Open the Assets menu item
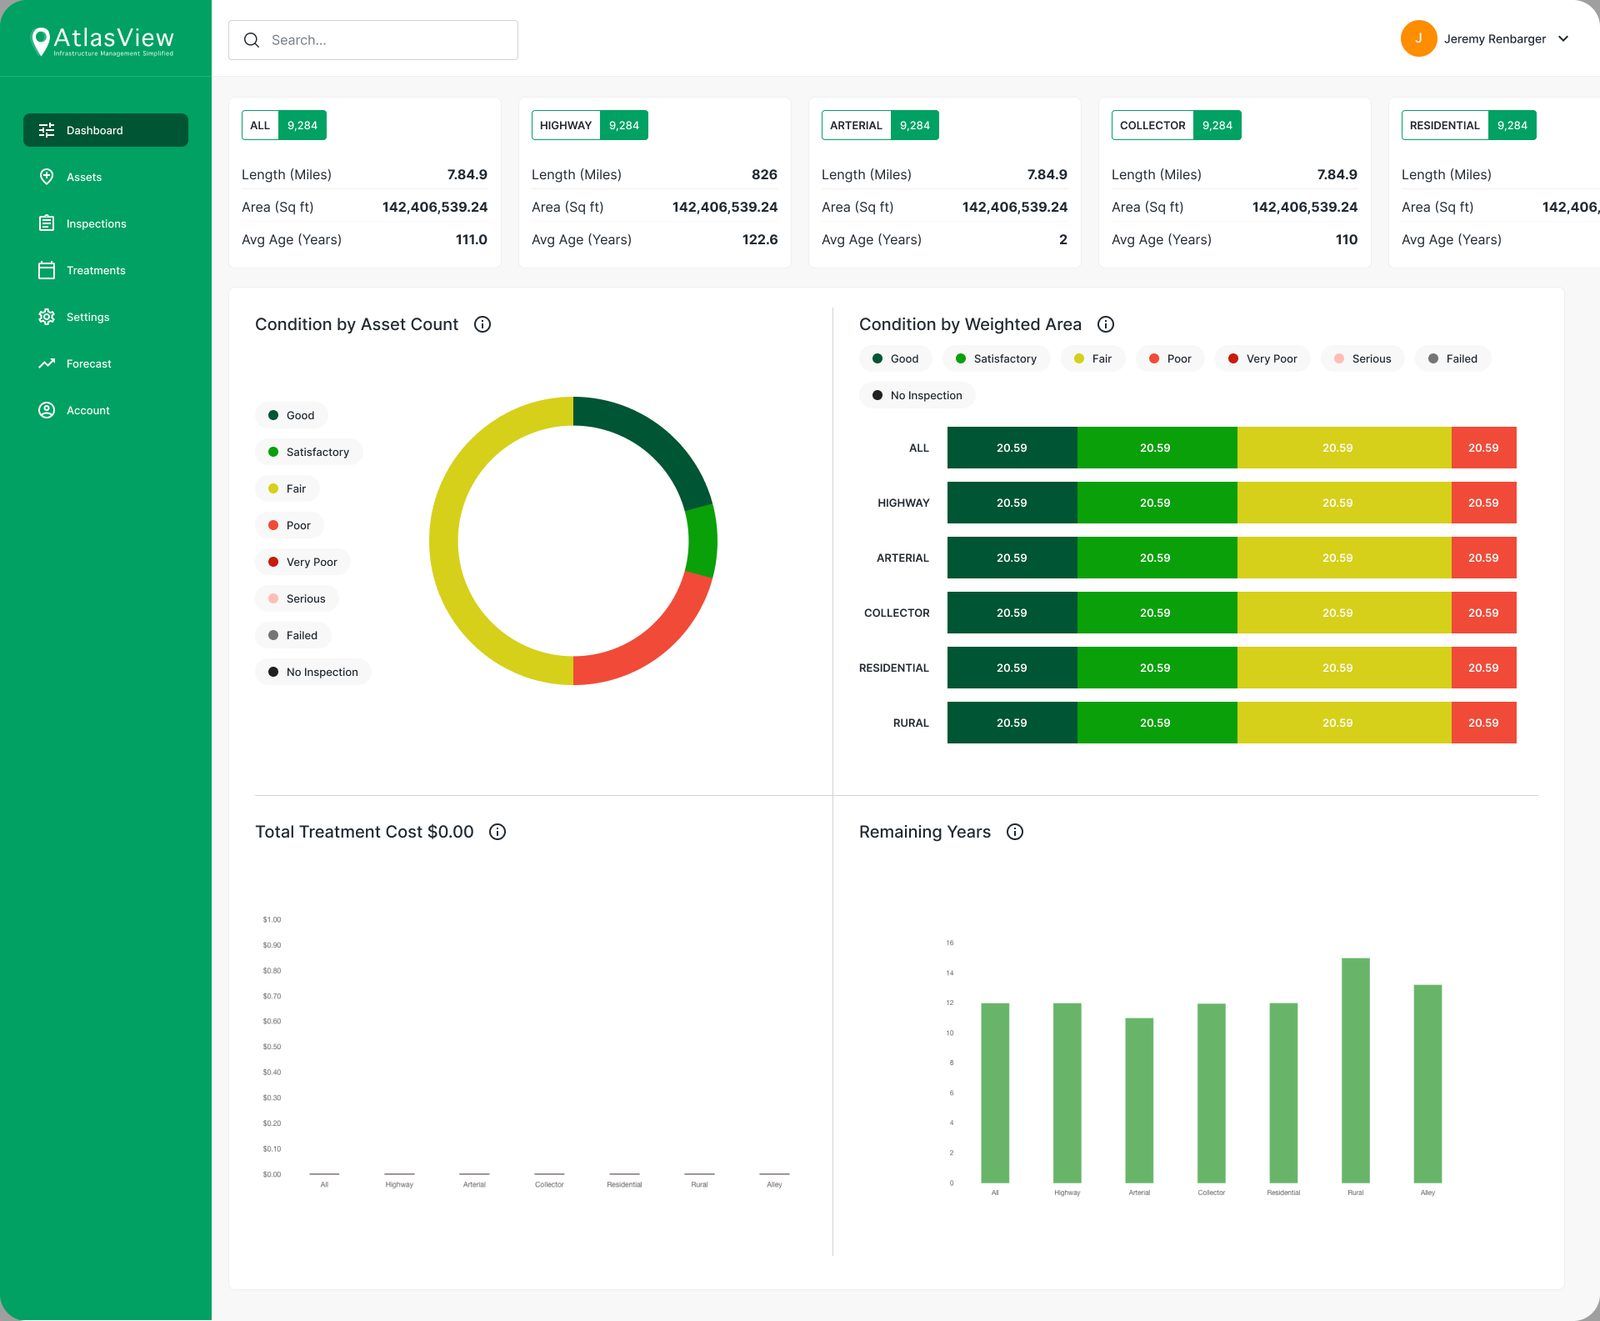The width and height of the screenshot is (1600, 1321). [x=106, y=177]
